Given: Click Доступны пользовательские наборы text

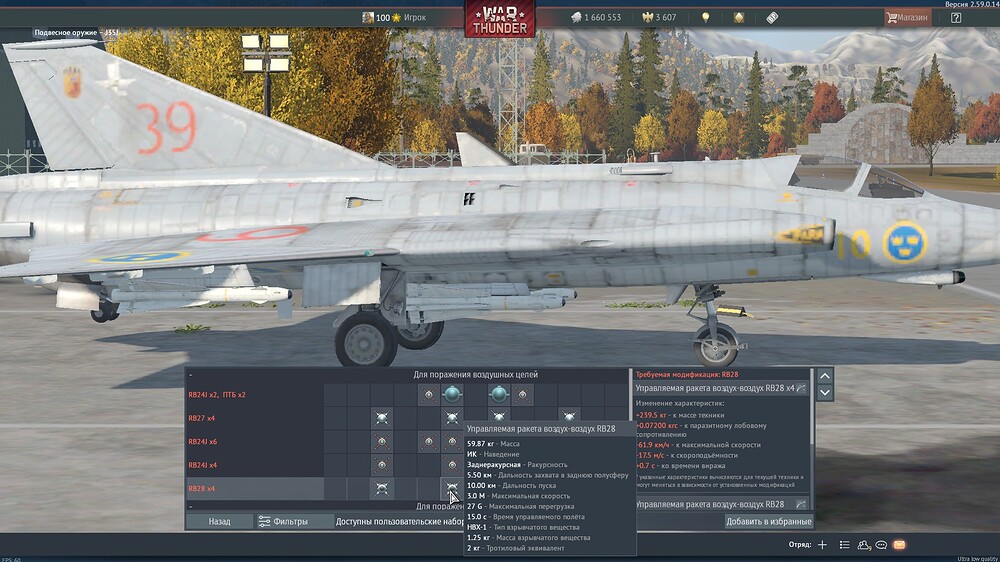Looking at the screenshot, I should tap(400, 522).
